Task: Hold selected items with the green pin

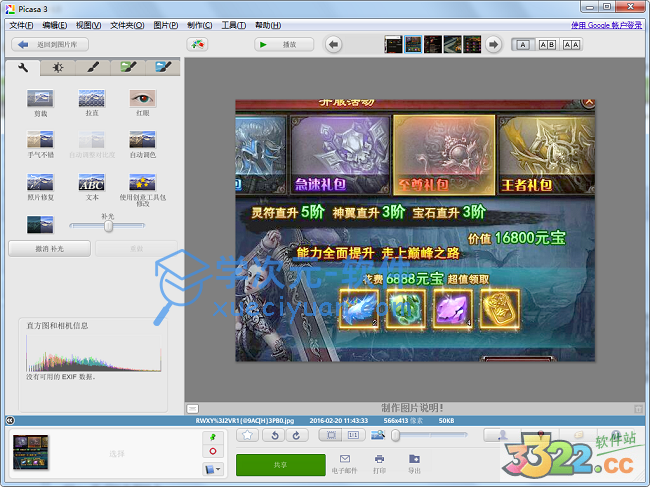Action: tap(213, 437)
